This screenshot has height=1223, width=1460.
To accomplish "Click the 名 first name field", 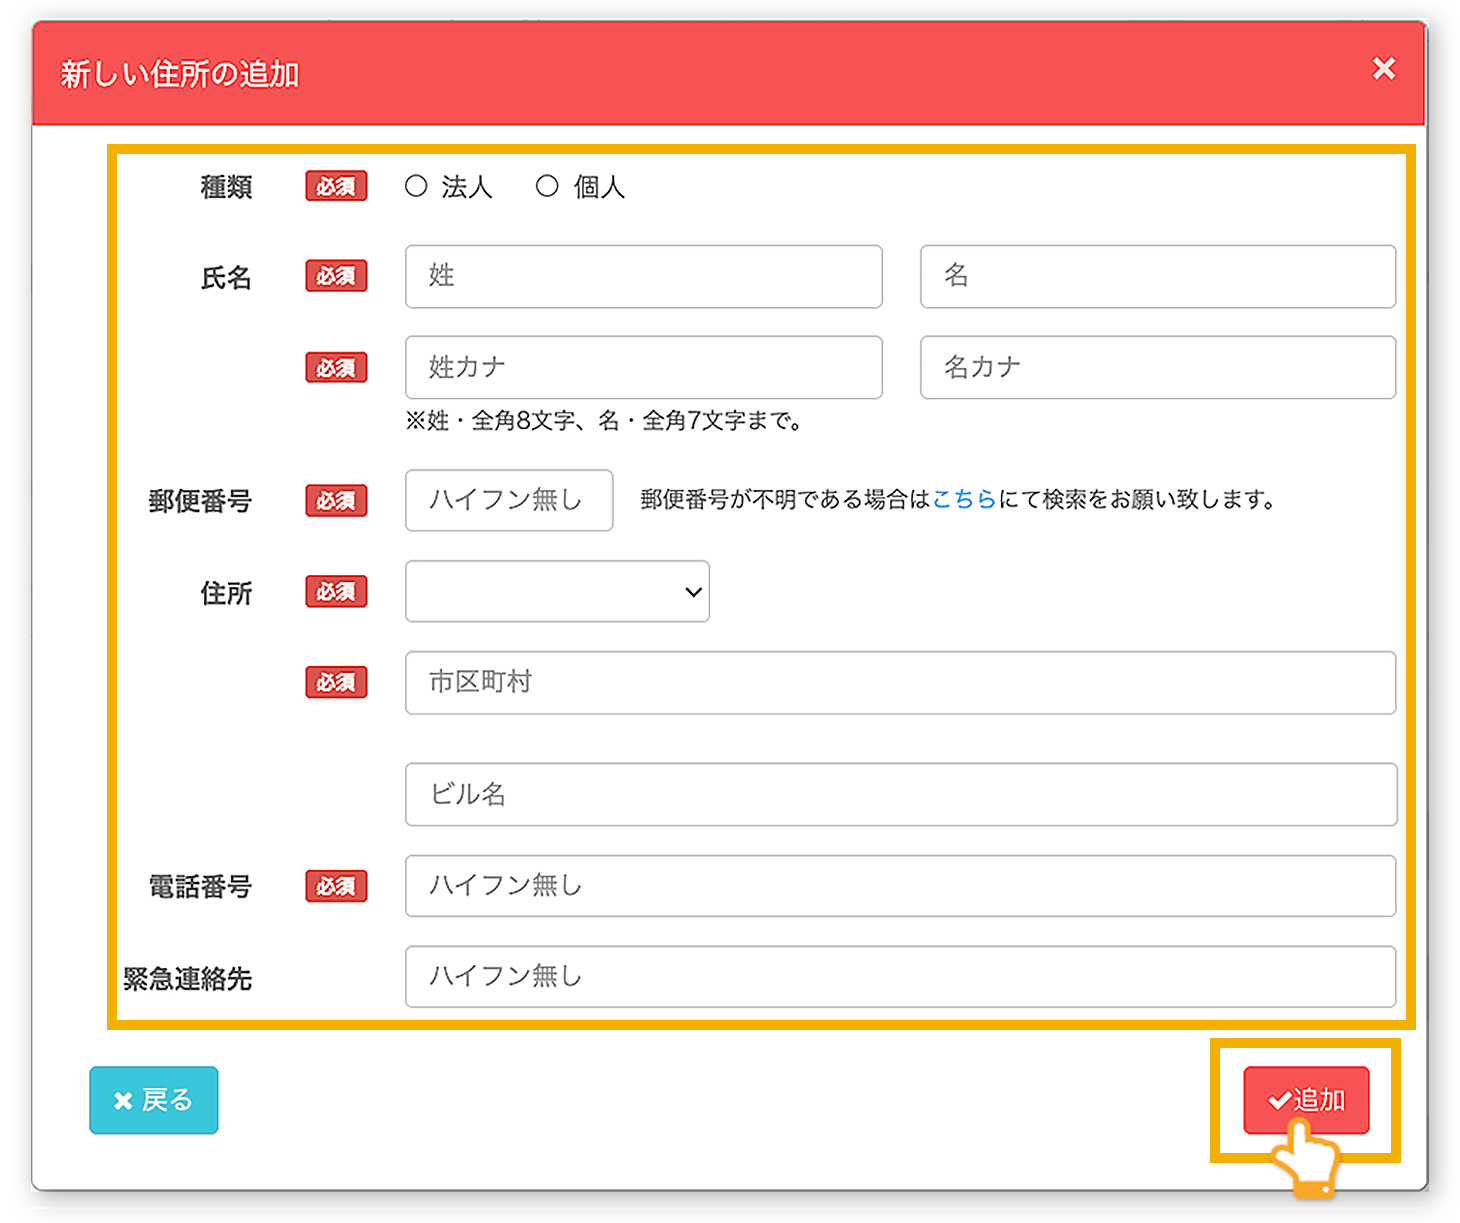I will [x=1157, y=277].
